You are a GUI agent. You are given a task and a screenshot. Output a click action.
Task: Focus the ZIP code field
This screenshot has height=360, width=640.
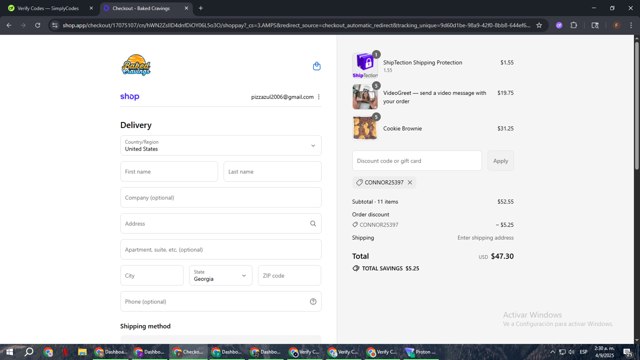coord(289,276)
